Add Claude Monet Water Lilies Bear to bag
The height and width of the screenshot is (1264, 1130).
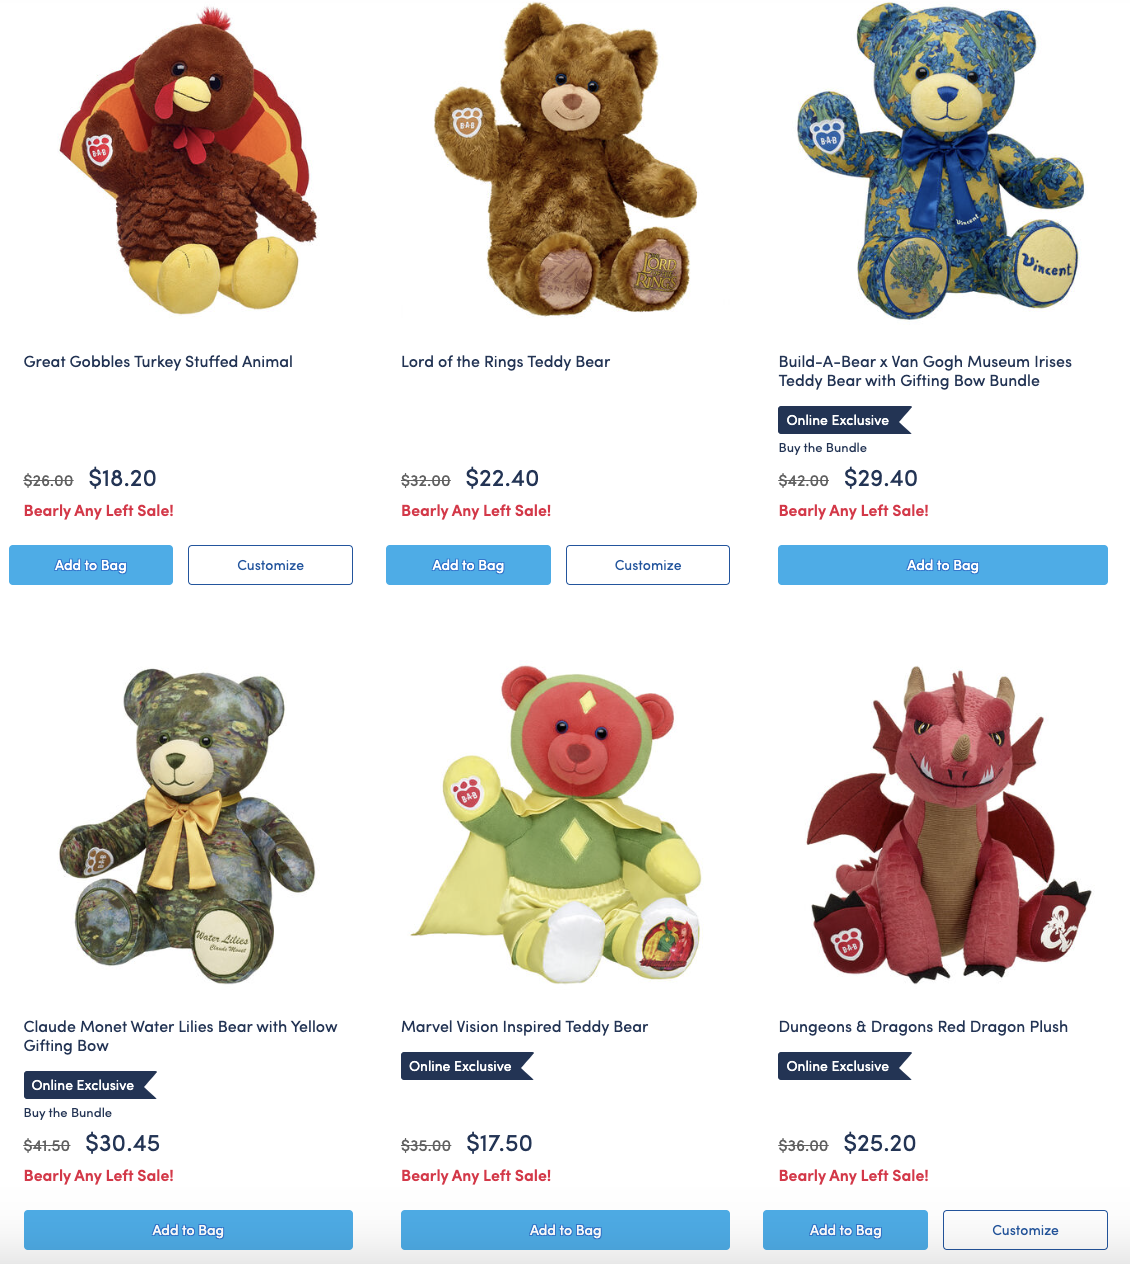[x=188, y=1230]
